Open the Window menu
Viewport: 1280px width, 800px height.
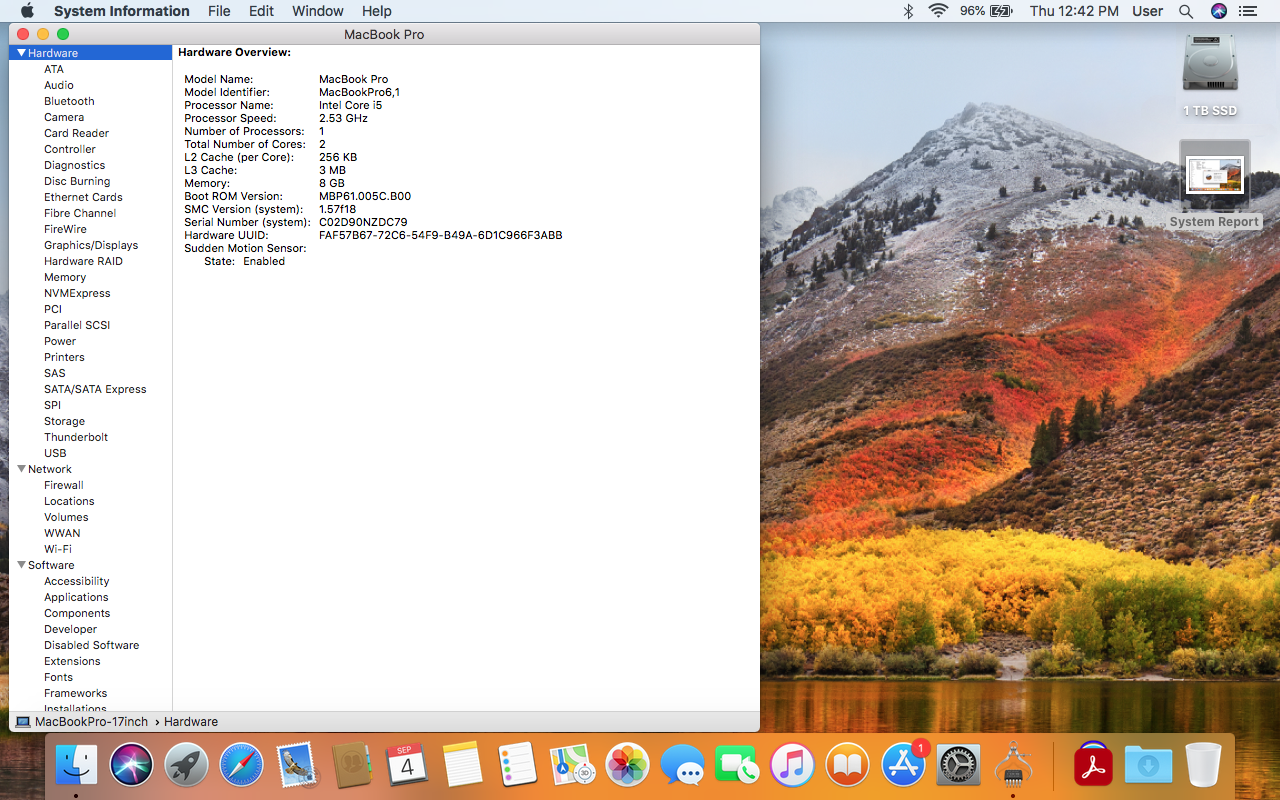pyautogui.click(x=318, y=11)
